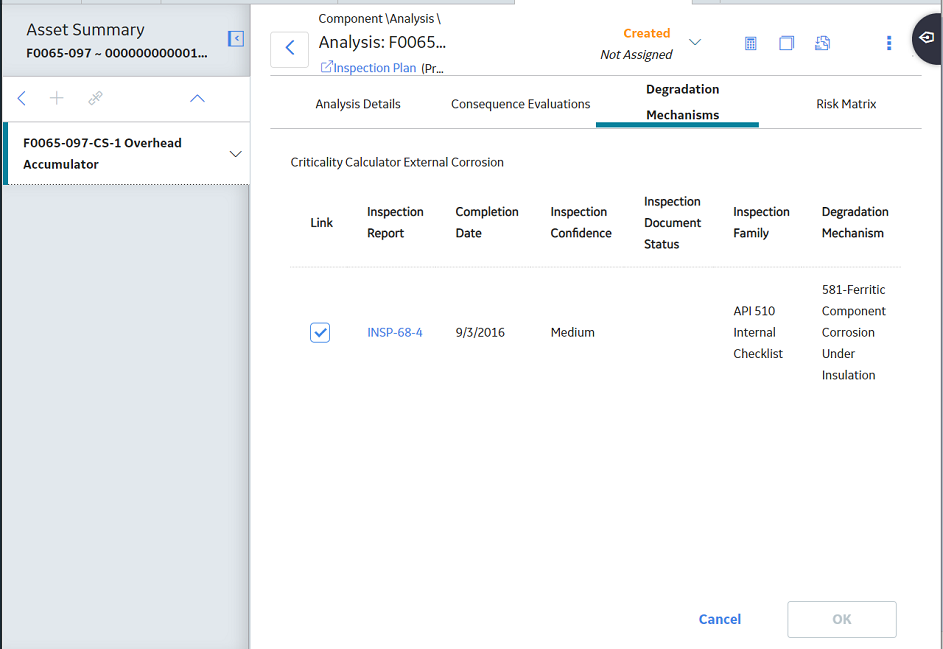Click the Cancel button

pos(719,619)
